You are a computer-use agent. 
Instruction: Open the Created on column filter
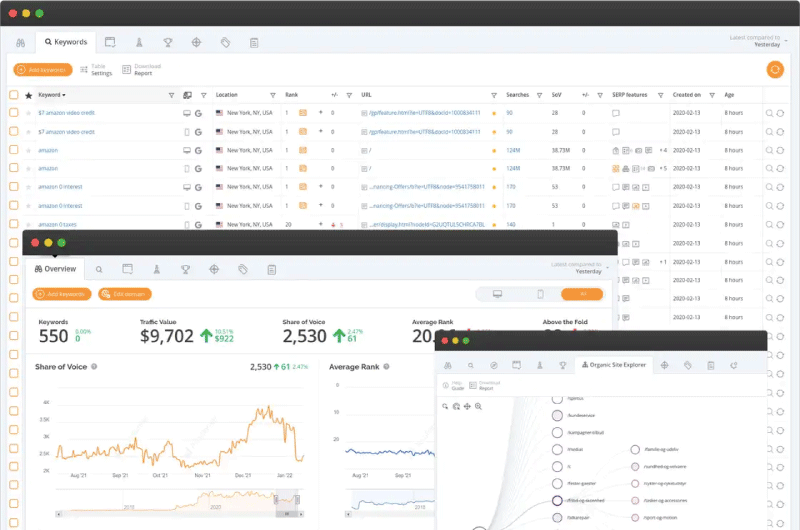point(712,95)
